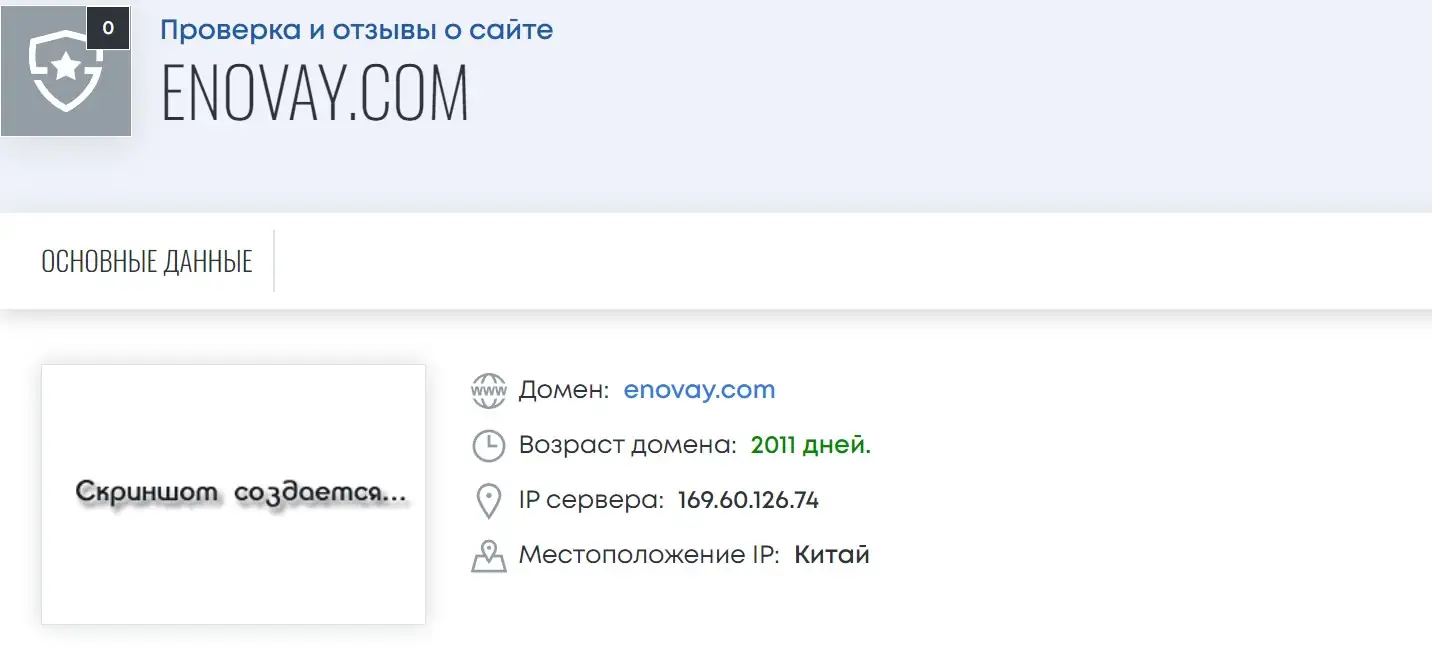Click the Домен label text
The height and width of the screenshot is (648, 1432).
coord(563,390)
